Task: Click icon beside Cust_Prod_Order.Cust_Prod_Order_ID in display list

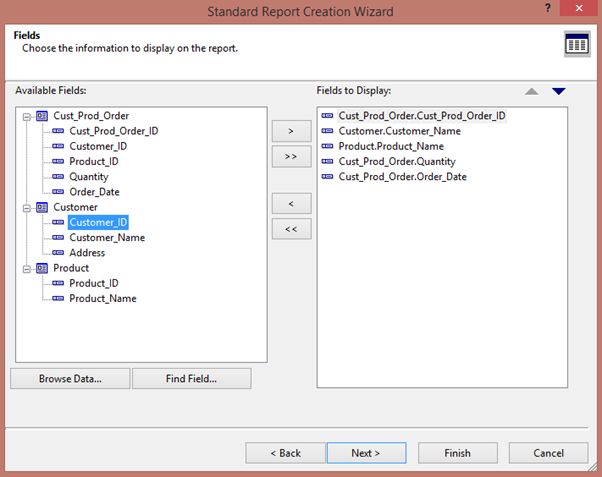Action: (327, 116)
